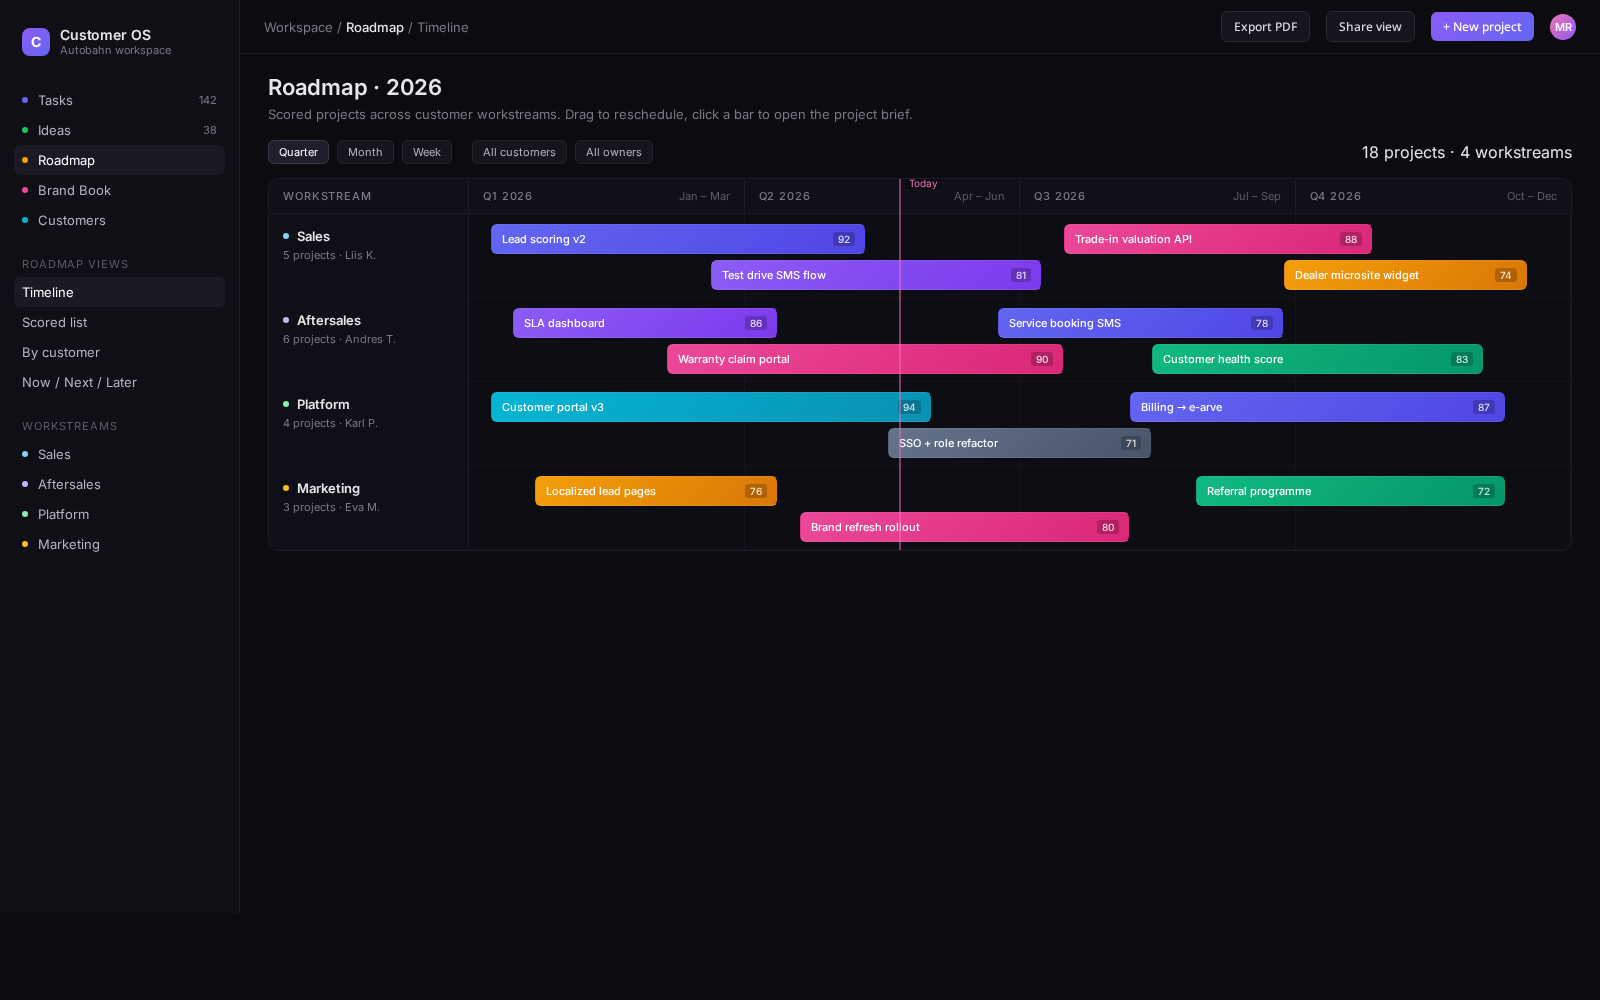Viewport: 1600px width, 1000px height.
Task: Click the Export PDF button
Action: (x=1265, y=27)
